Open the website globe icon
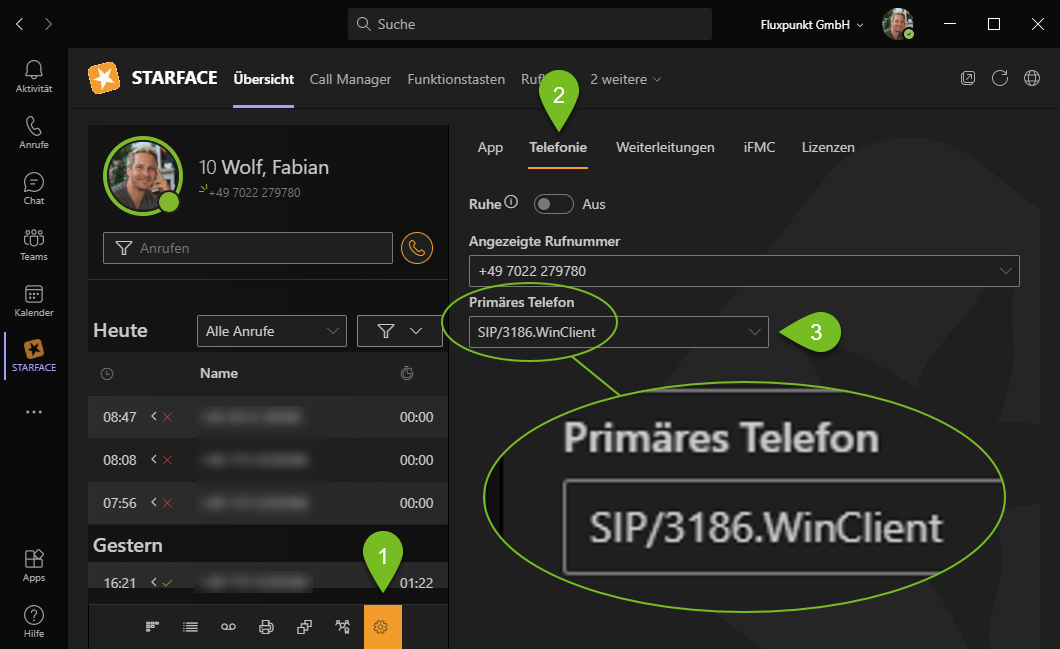Viewport: 1060px width, 649px height. pos(1032,78)
